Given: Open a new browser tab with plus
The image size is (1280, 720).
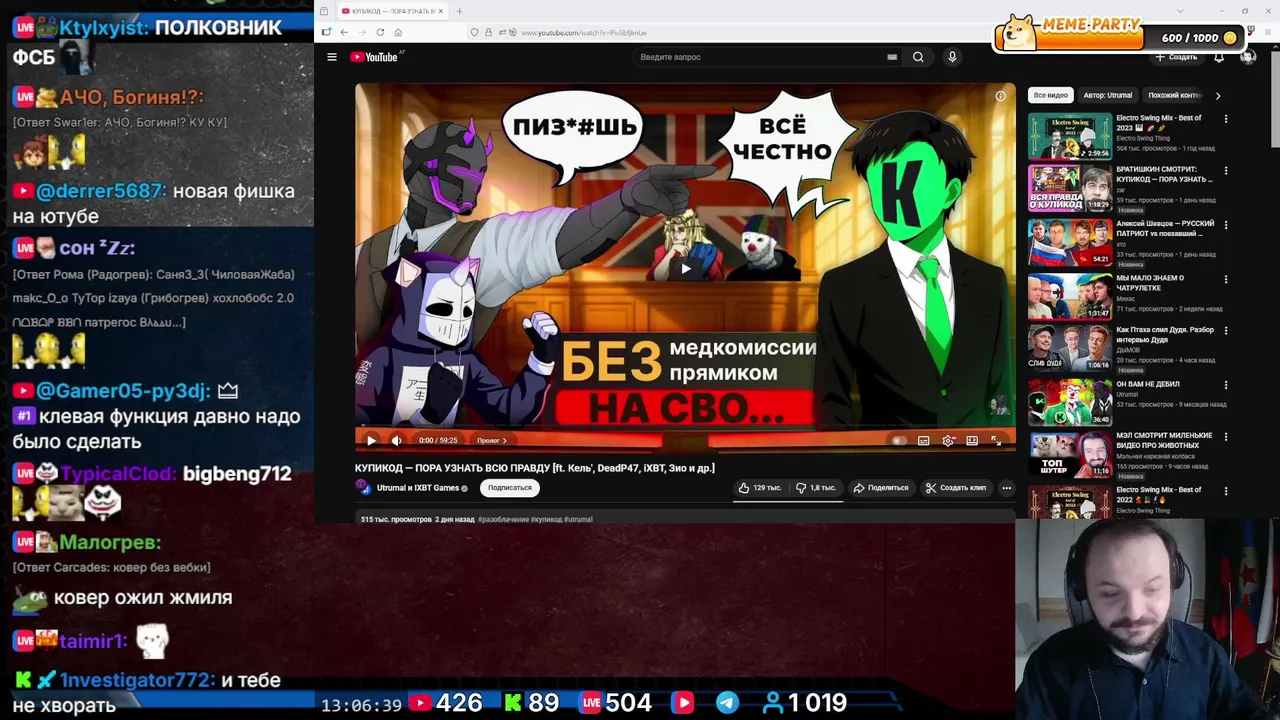Looking at the screenshot, I should 459,11.
